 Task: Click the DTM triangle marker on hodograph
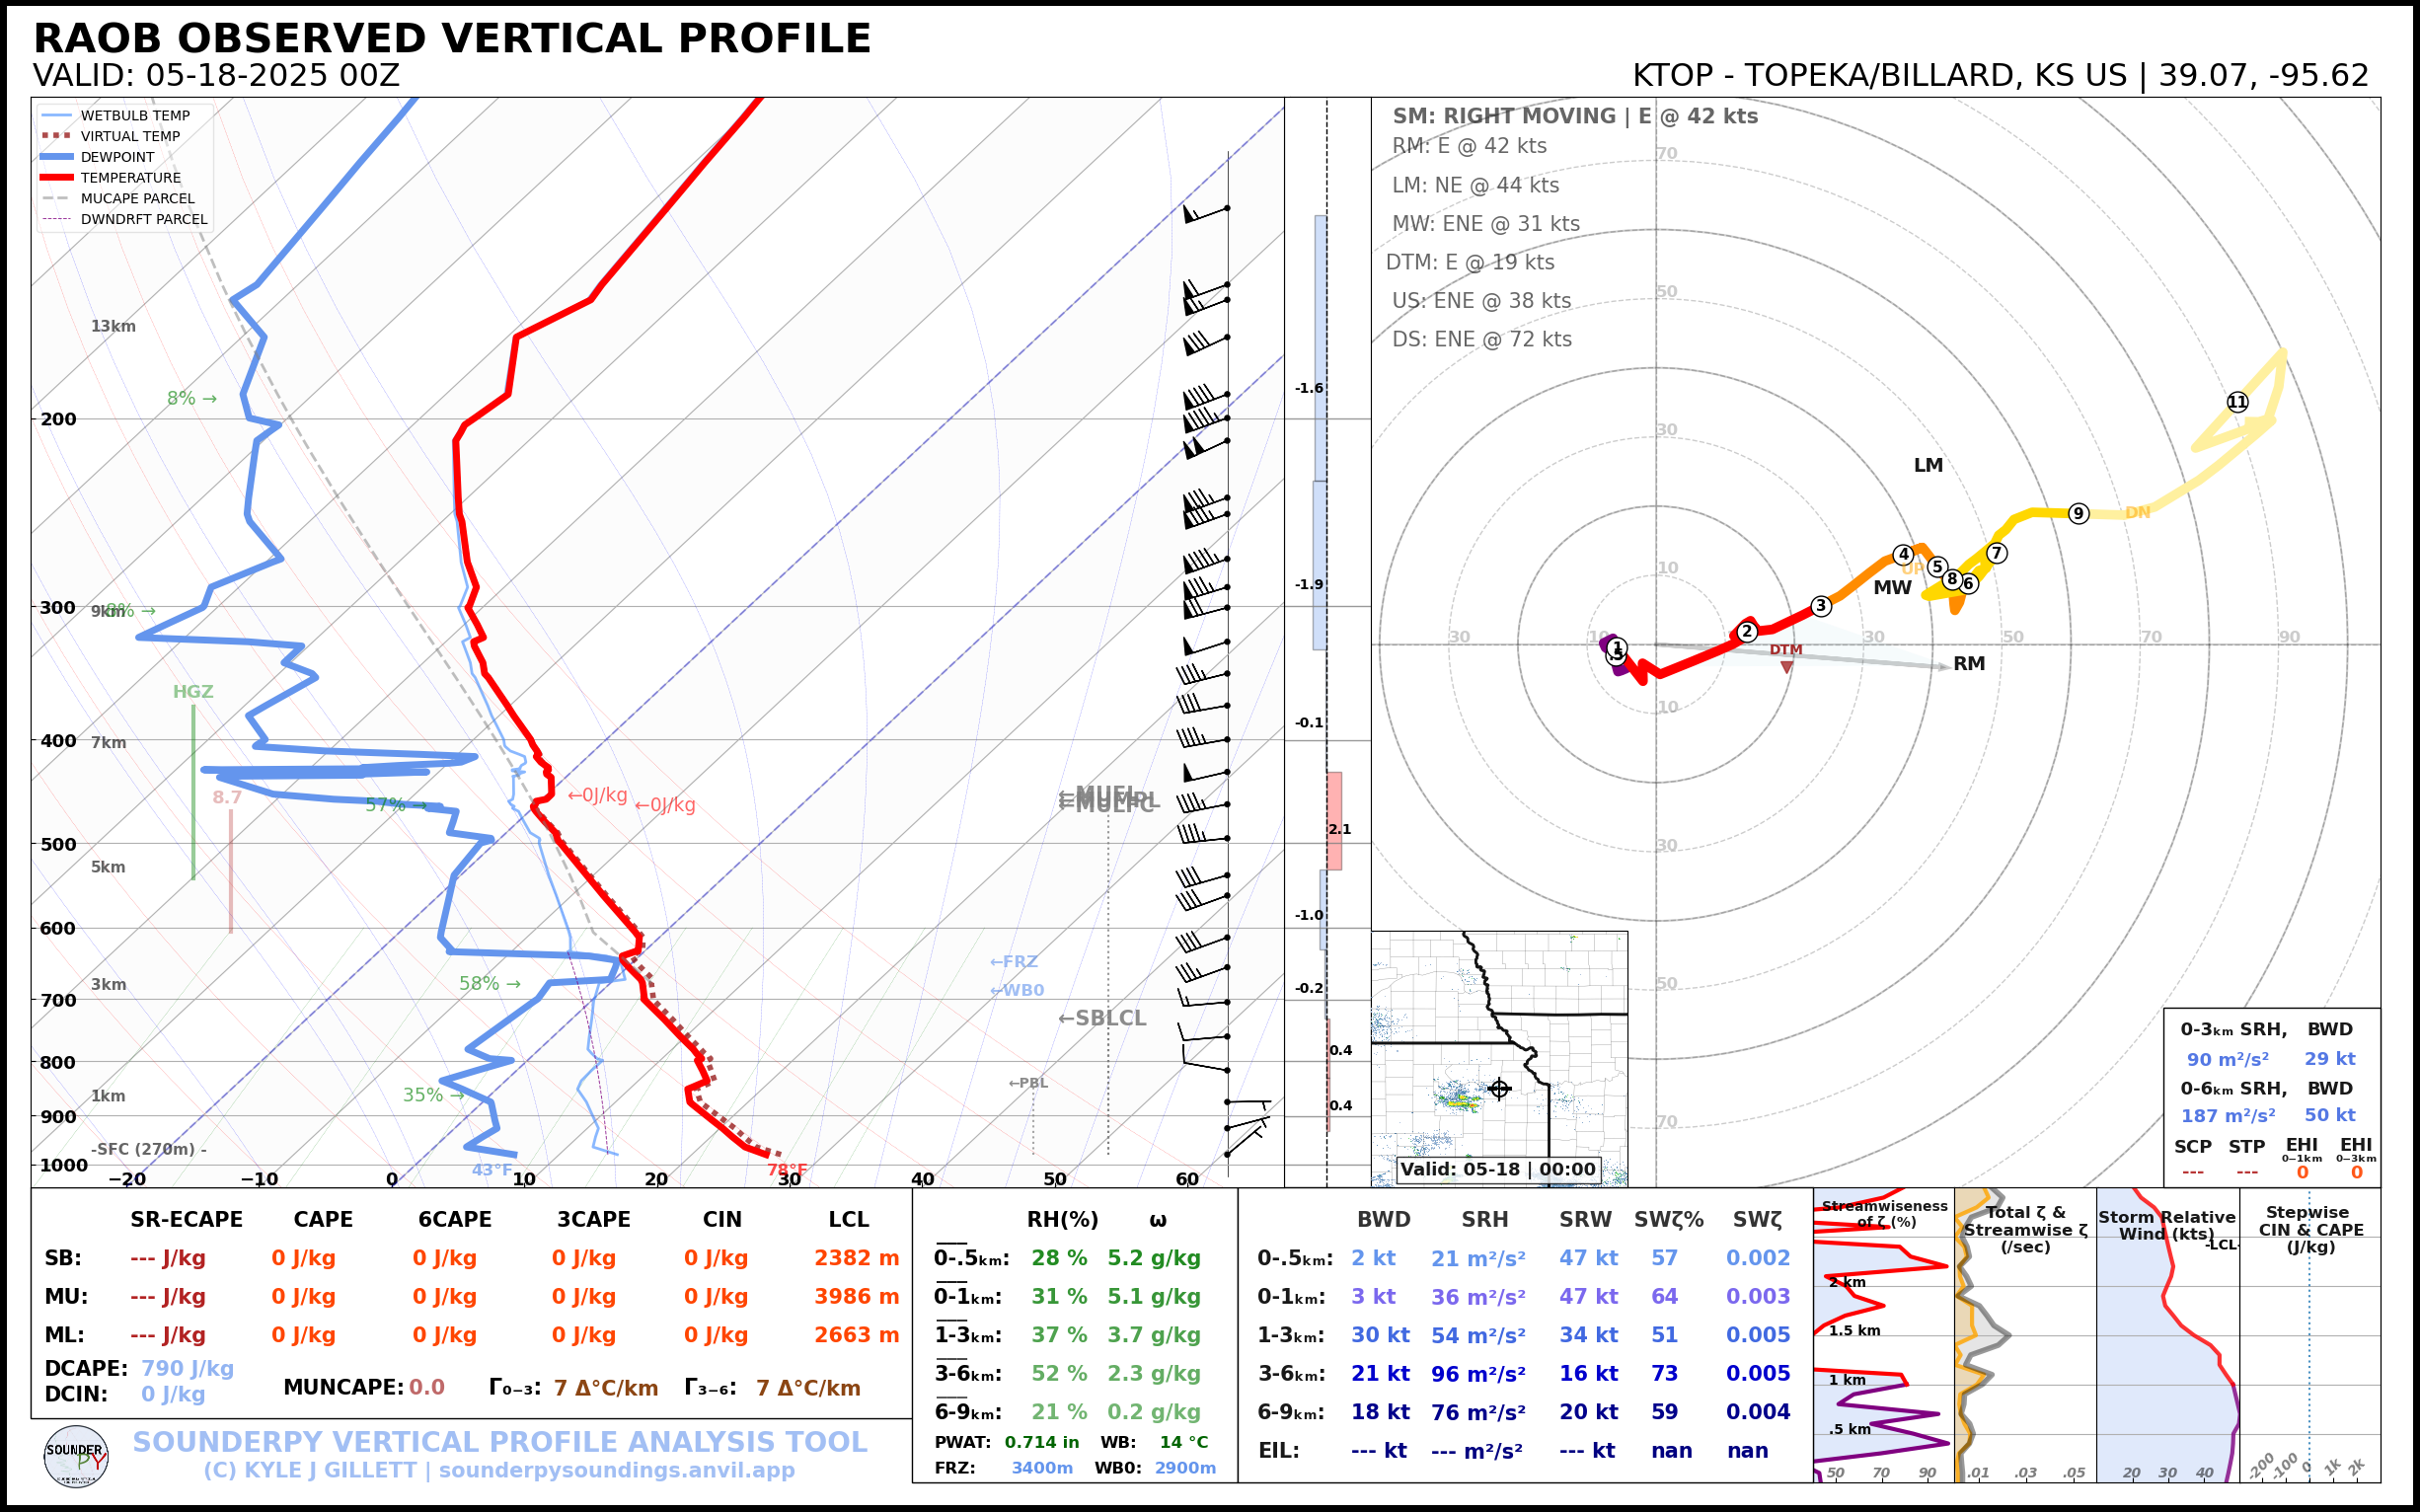pyautogui.click(x=1786, y=667)
